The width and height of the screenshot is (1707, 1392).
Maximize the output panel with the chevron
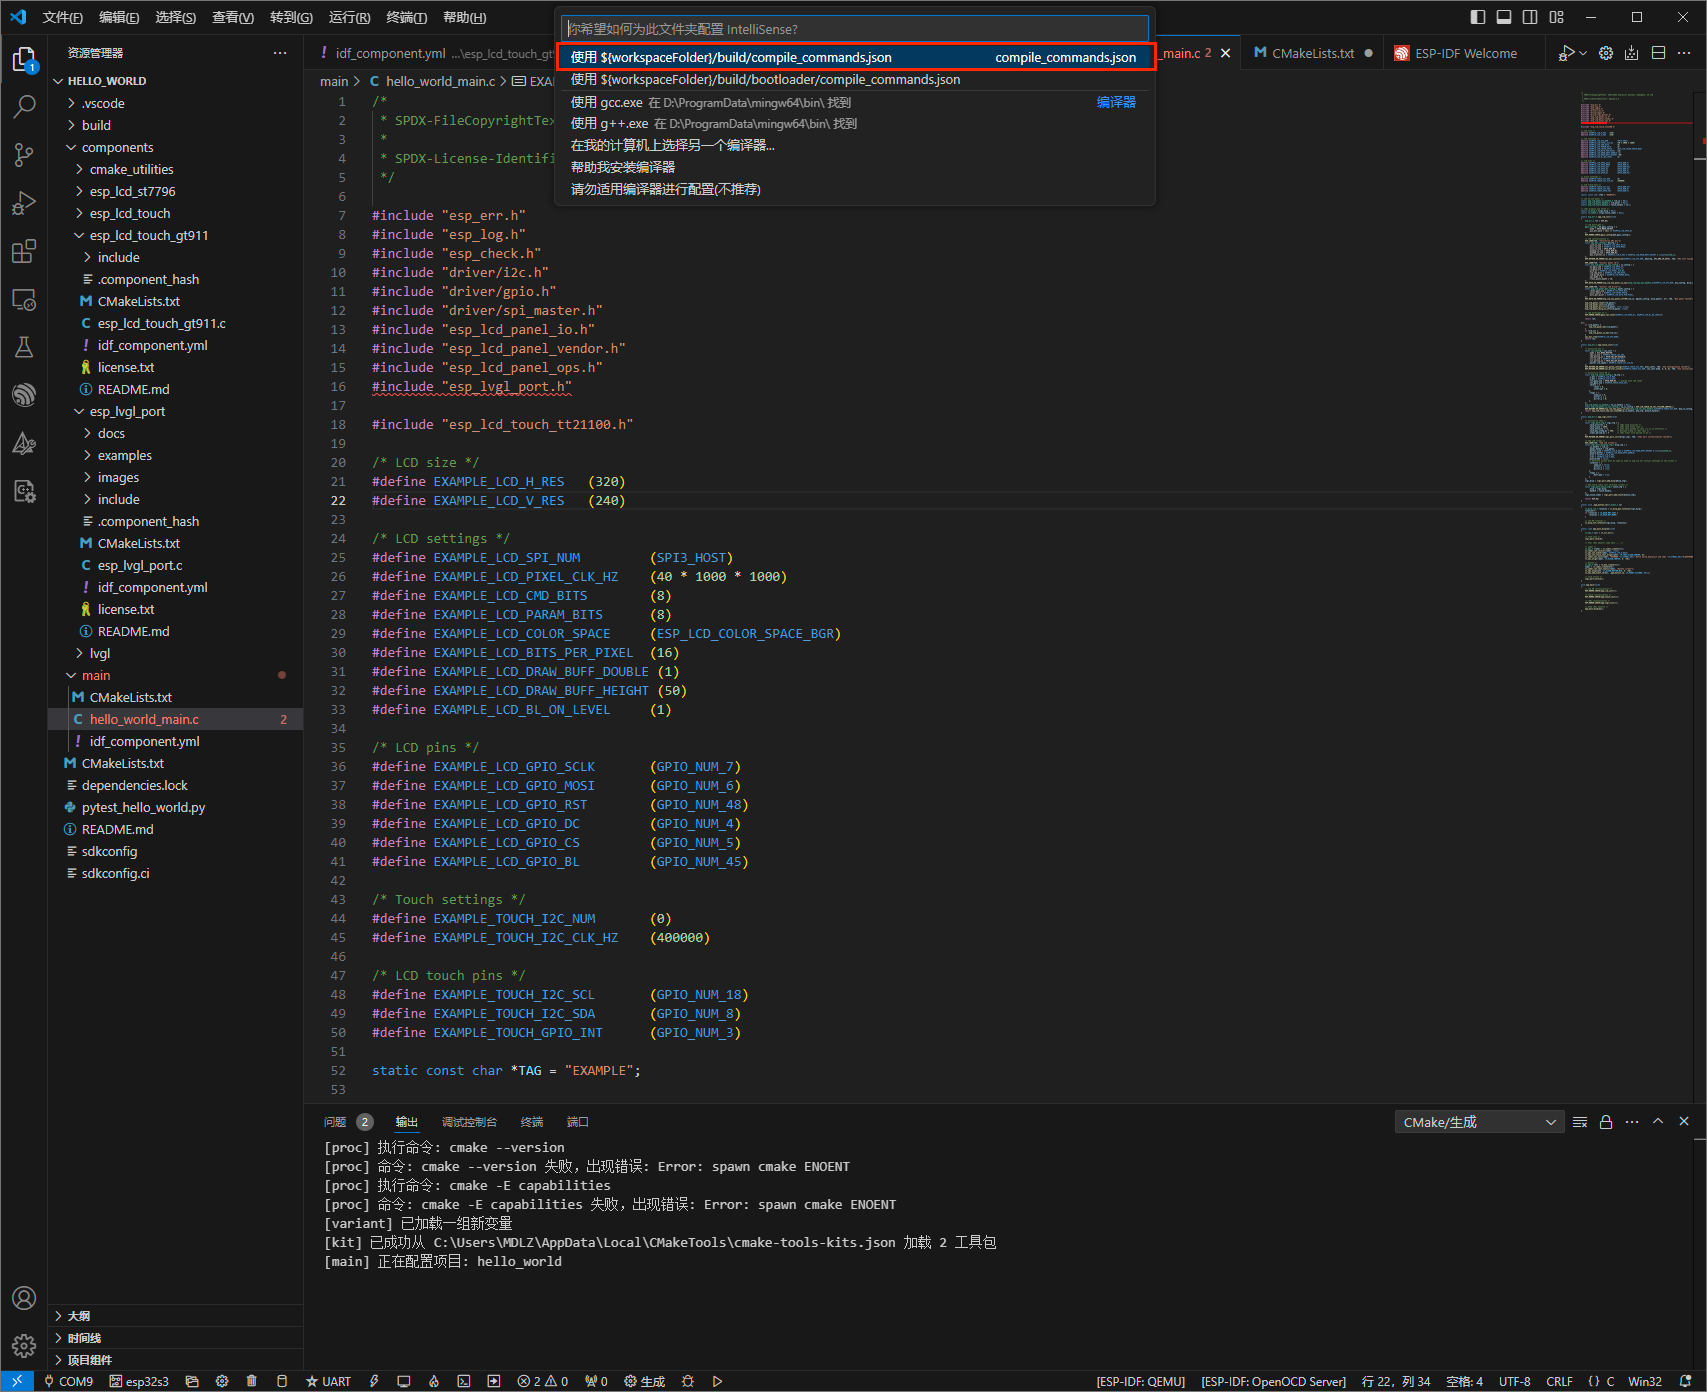(1658, 1122)
